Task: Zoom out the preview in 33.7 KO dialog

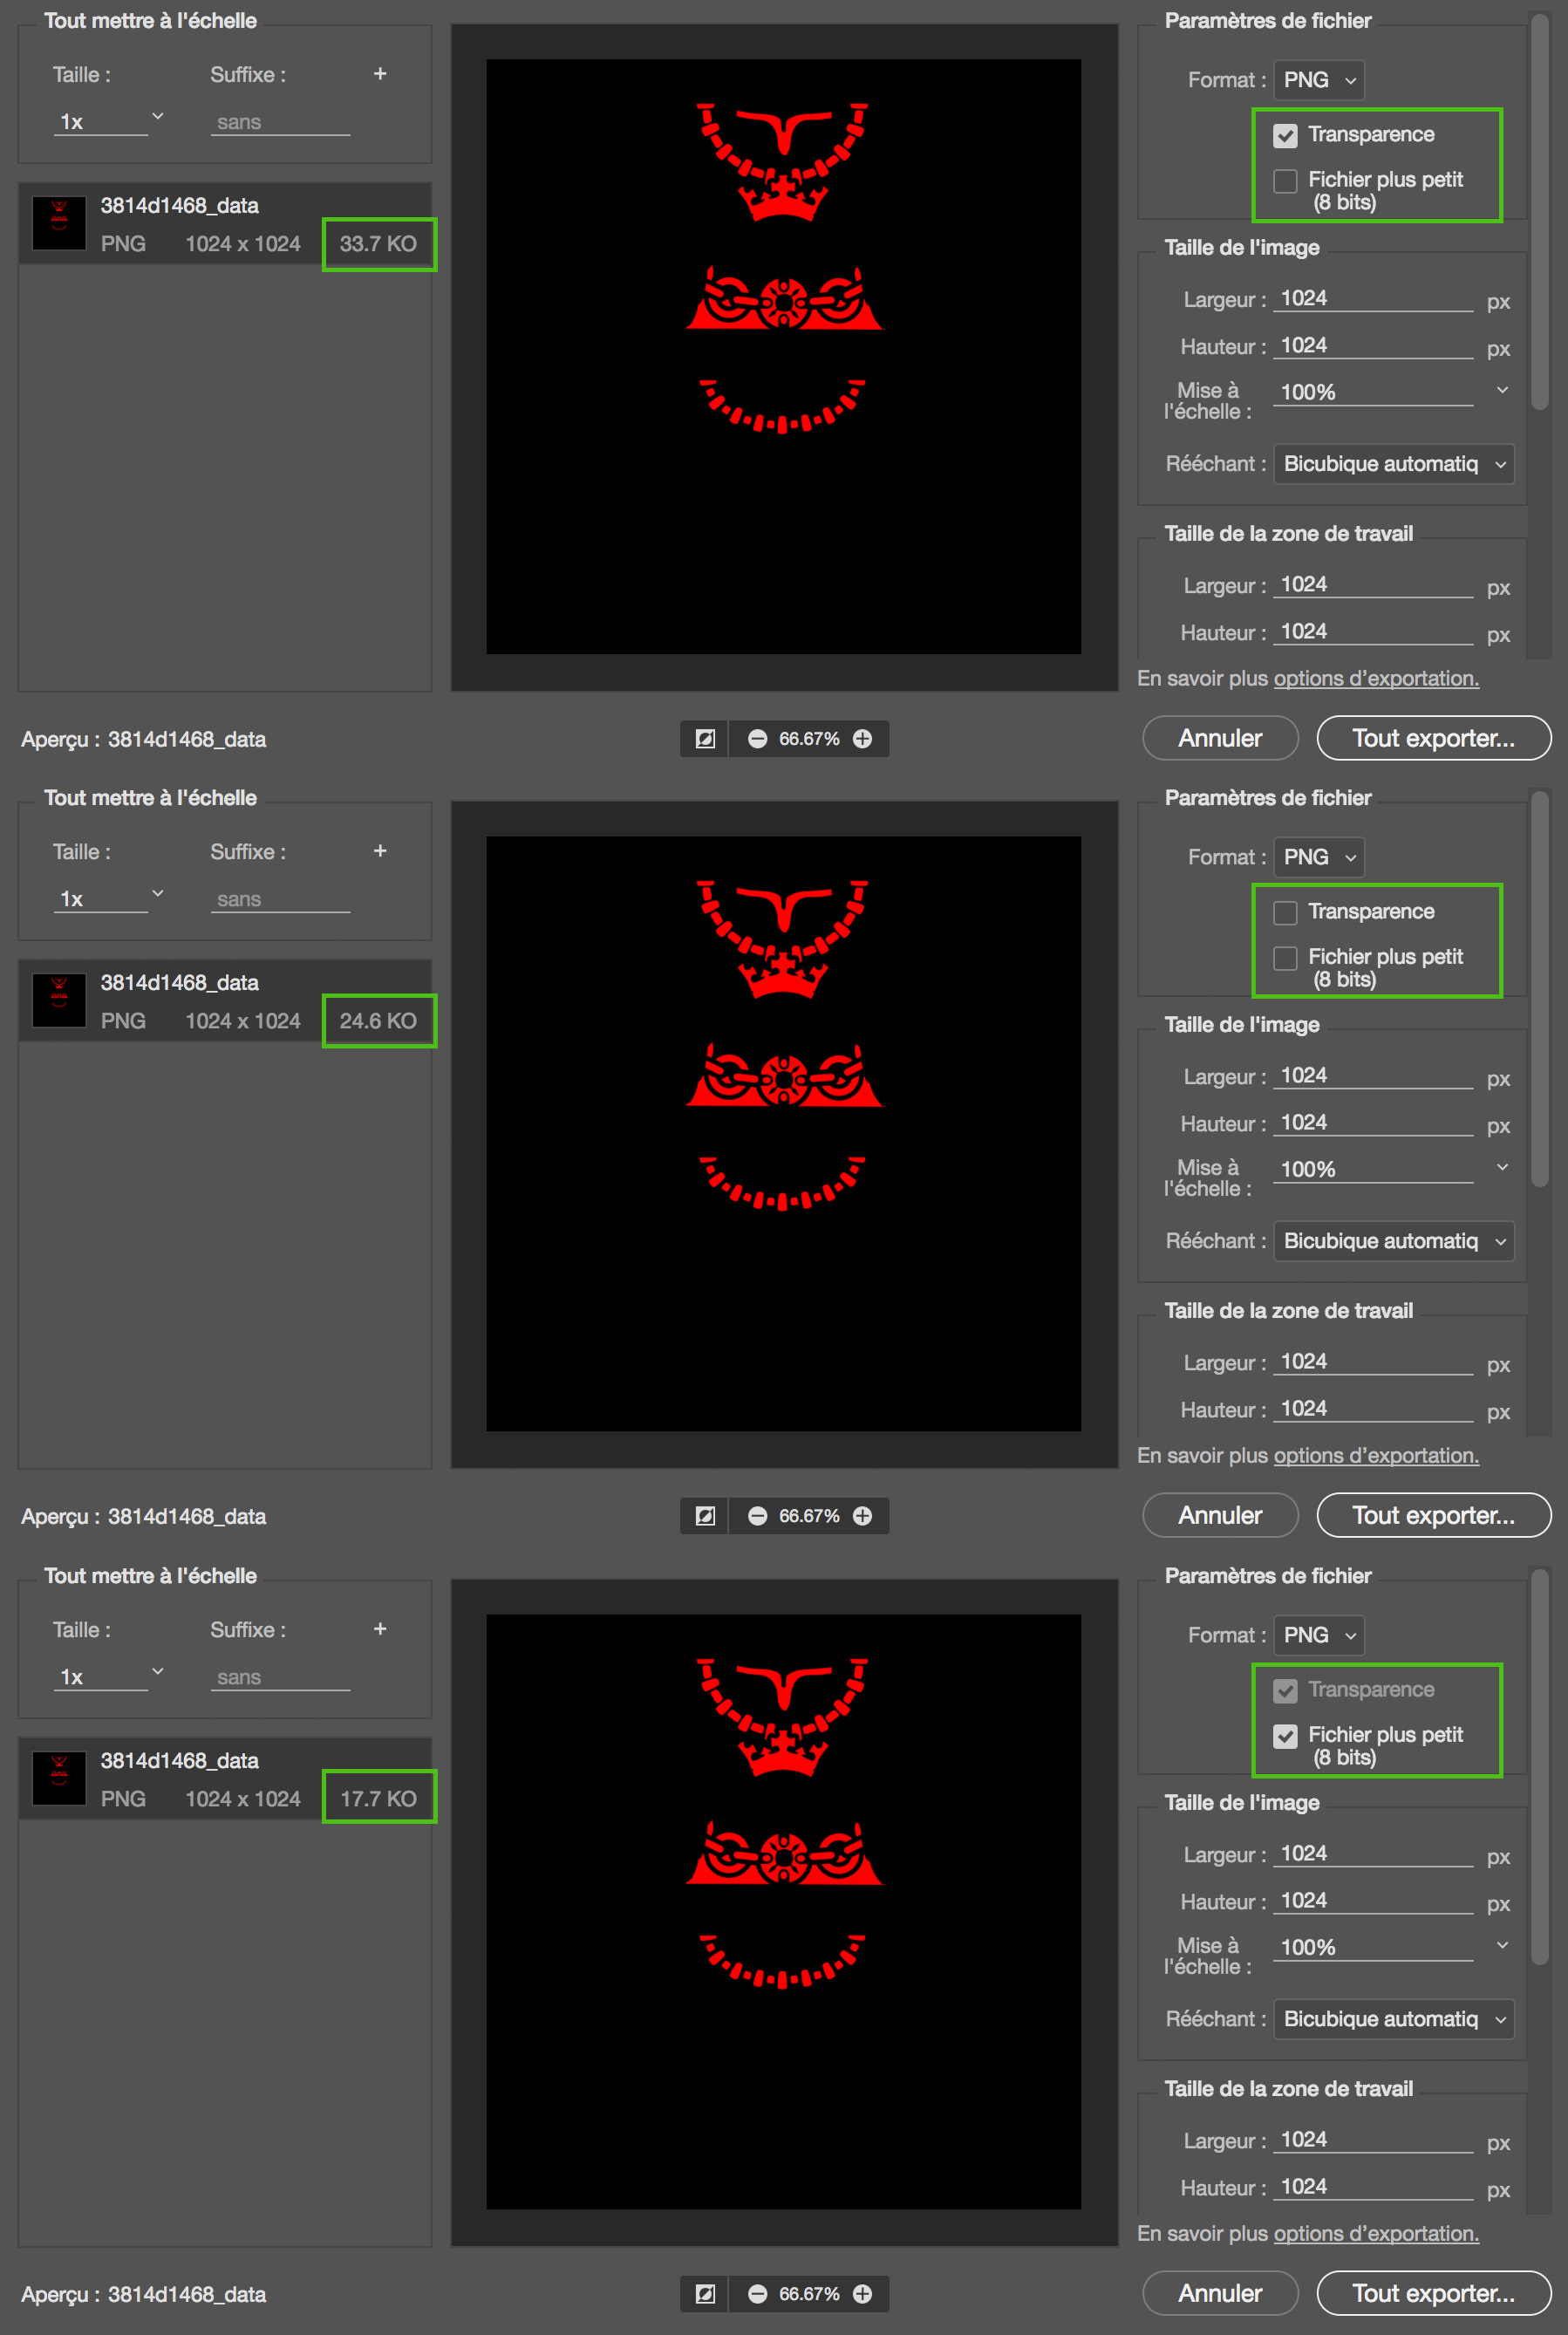Action: [x=758, y=739]
